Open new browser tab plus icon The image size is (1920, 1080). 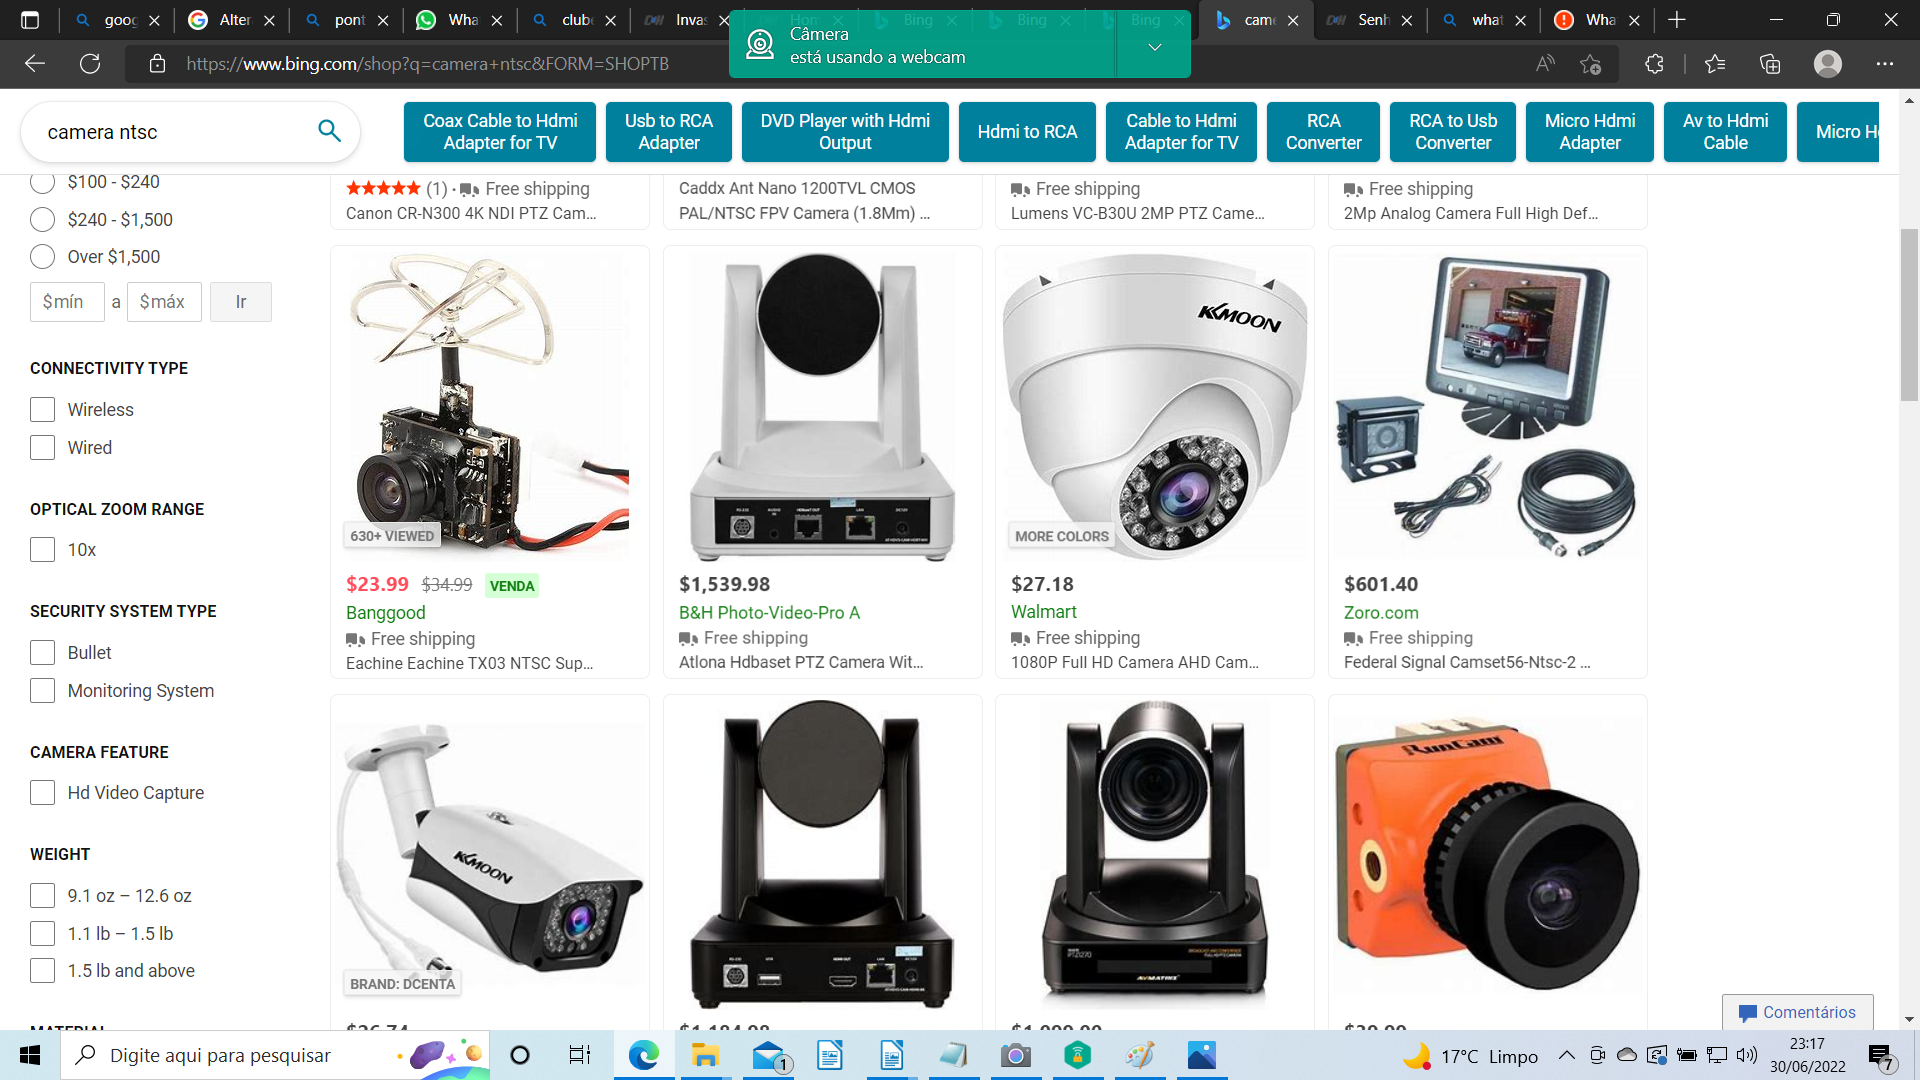coord(1677,20)
